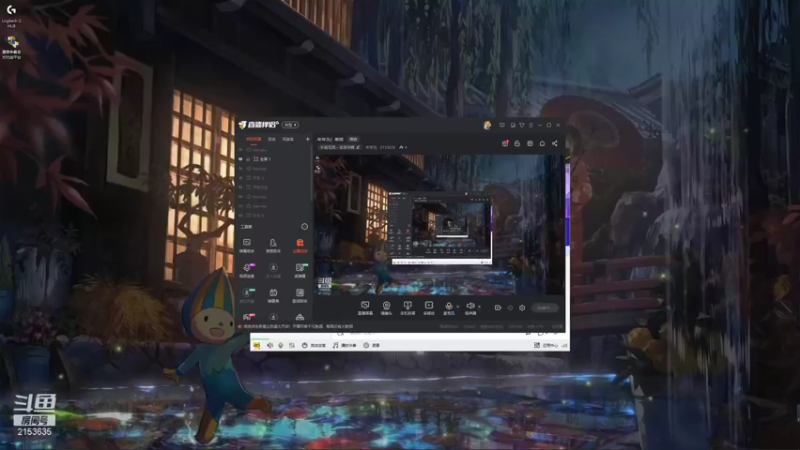This screenshot has height=450, width=800.
Task: Click the lock-shaped icon above the preview
Action: pos(517,143)
